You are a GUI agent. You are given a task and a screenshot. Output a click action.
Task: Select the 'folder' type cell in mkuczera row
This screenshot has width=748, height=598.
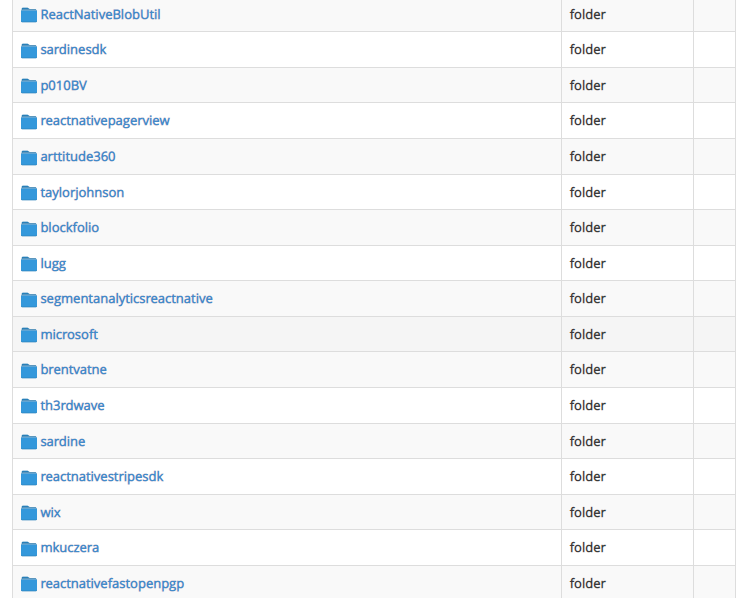(x=627, y=547)
